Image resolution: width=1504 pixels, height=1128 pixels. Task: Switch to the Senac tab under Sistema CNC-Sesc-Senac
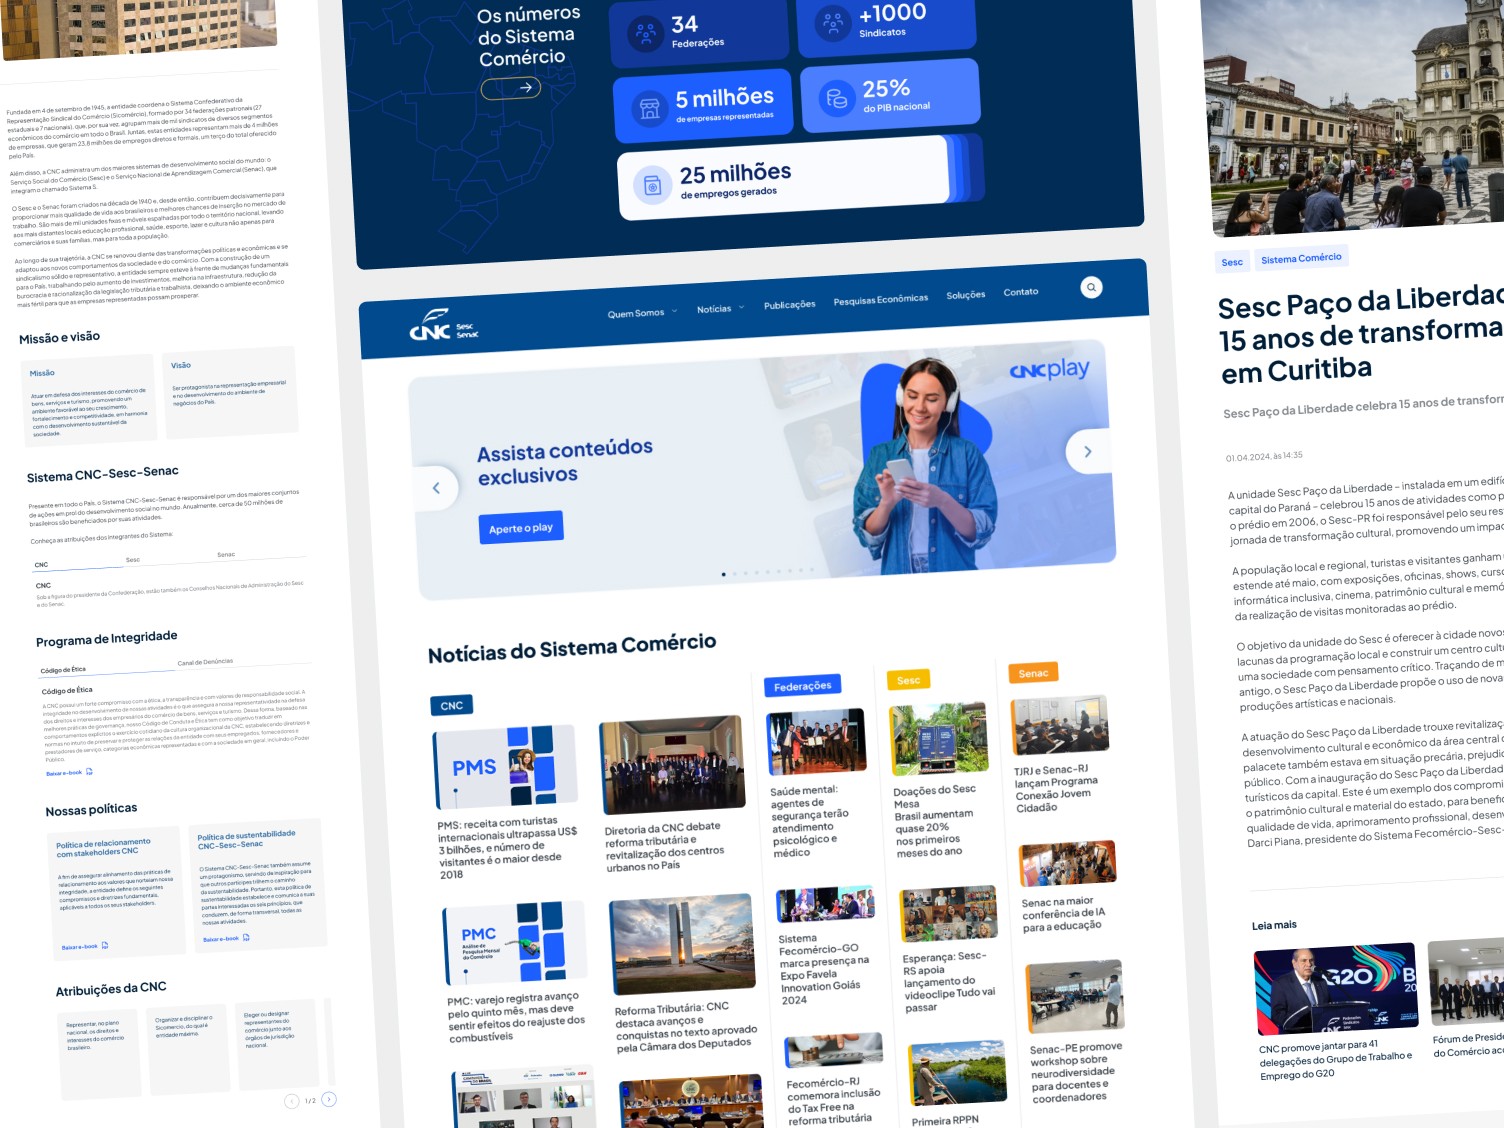[x=226, y=554]
